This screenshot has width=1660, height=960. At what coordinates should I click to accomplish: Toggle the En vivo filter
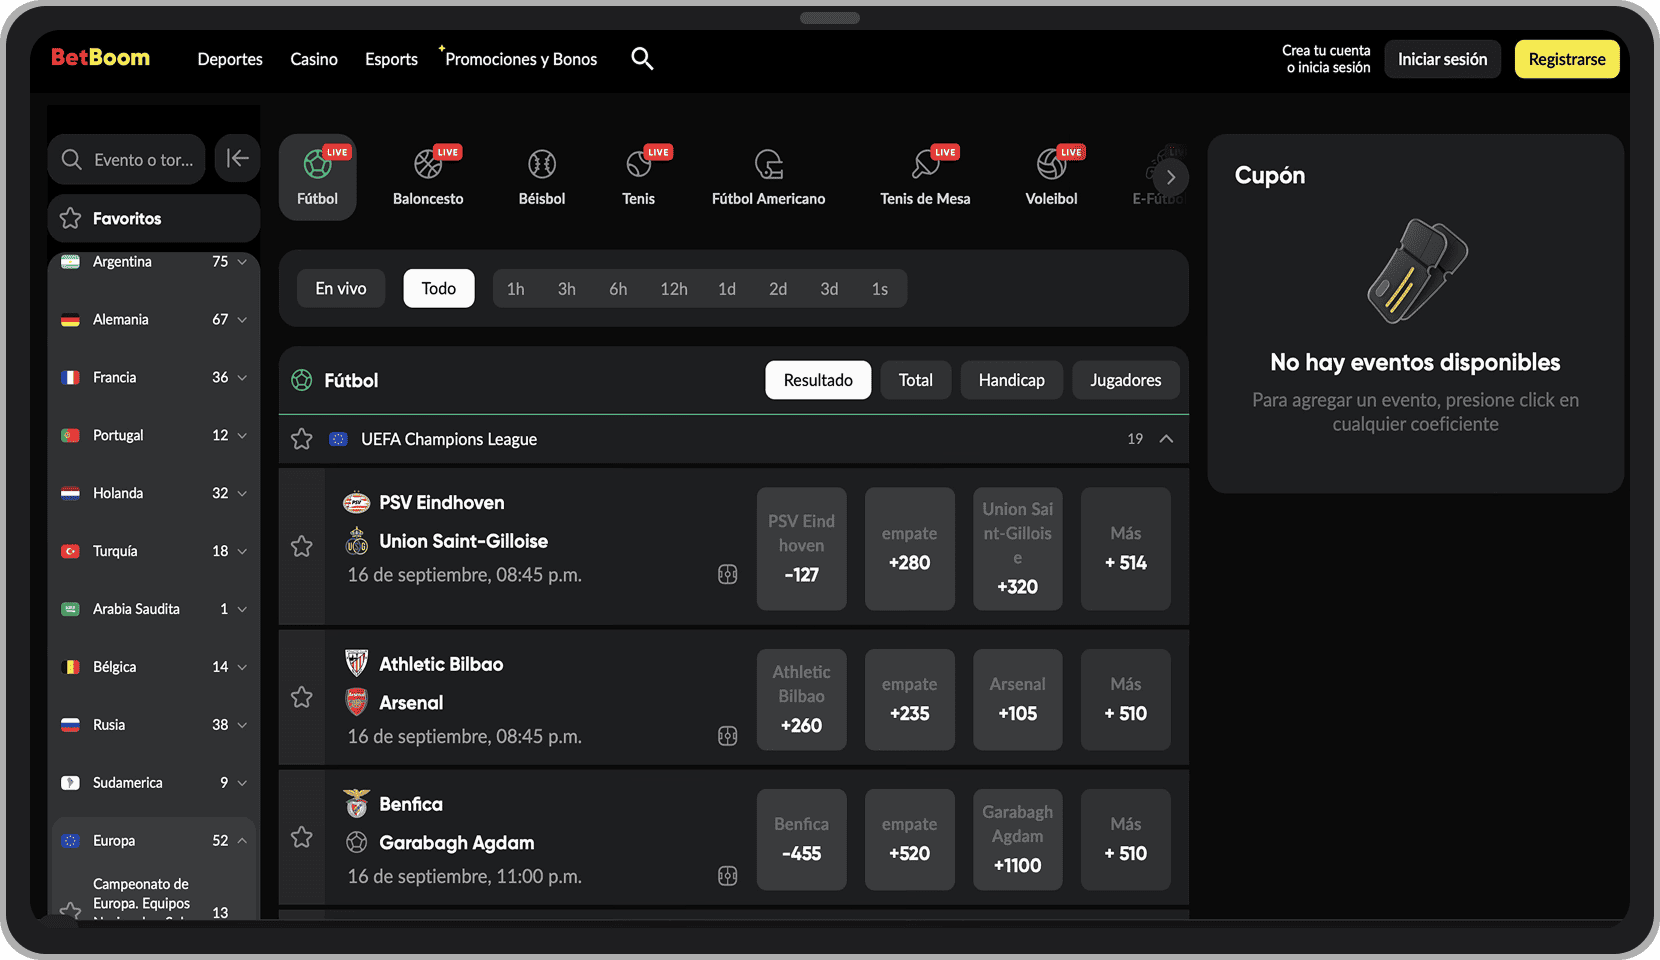(341, 288)
